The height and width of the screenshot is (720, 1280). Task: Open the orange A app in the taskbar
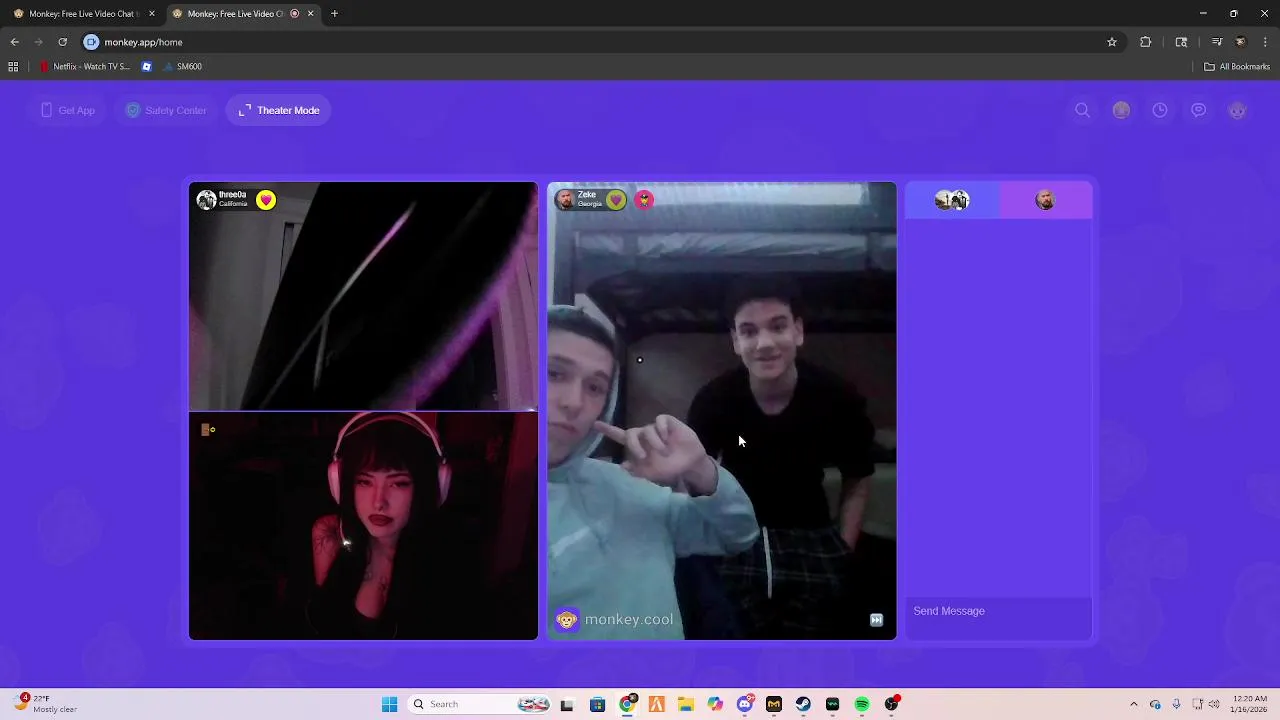(657, 704)
